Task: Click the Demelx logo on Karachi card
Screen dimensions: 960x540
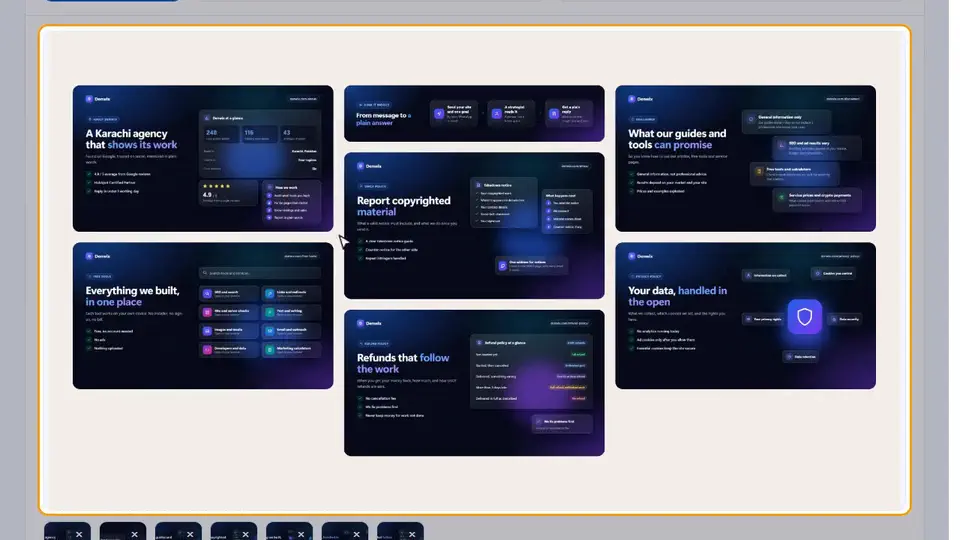Action: pyautogui.click(x=98, y=99)
